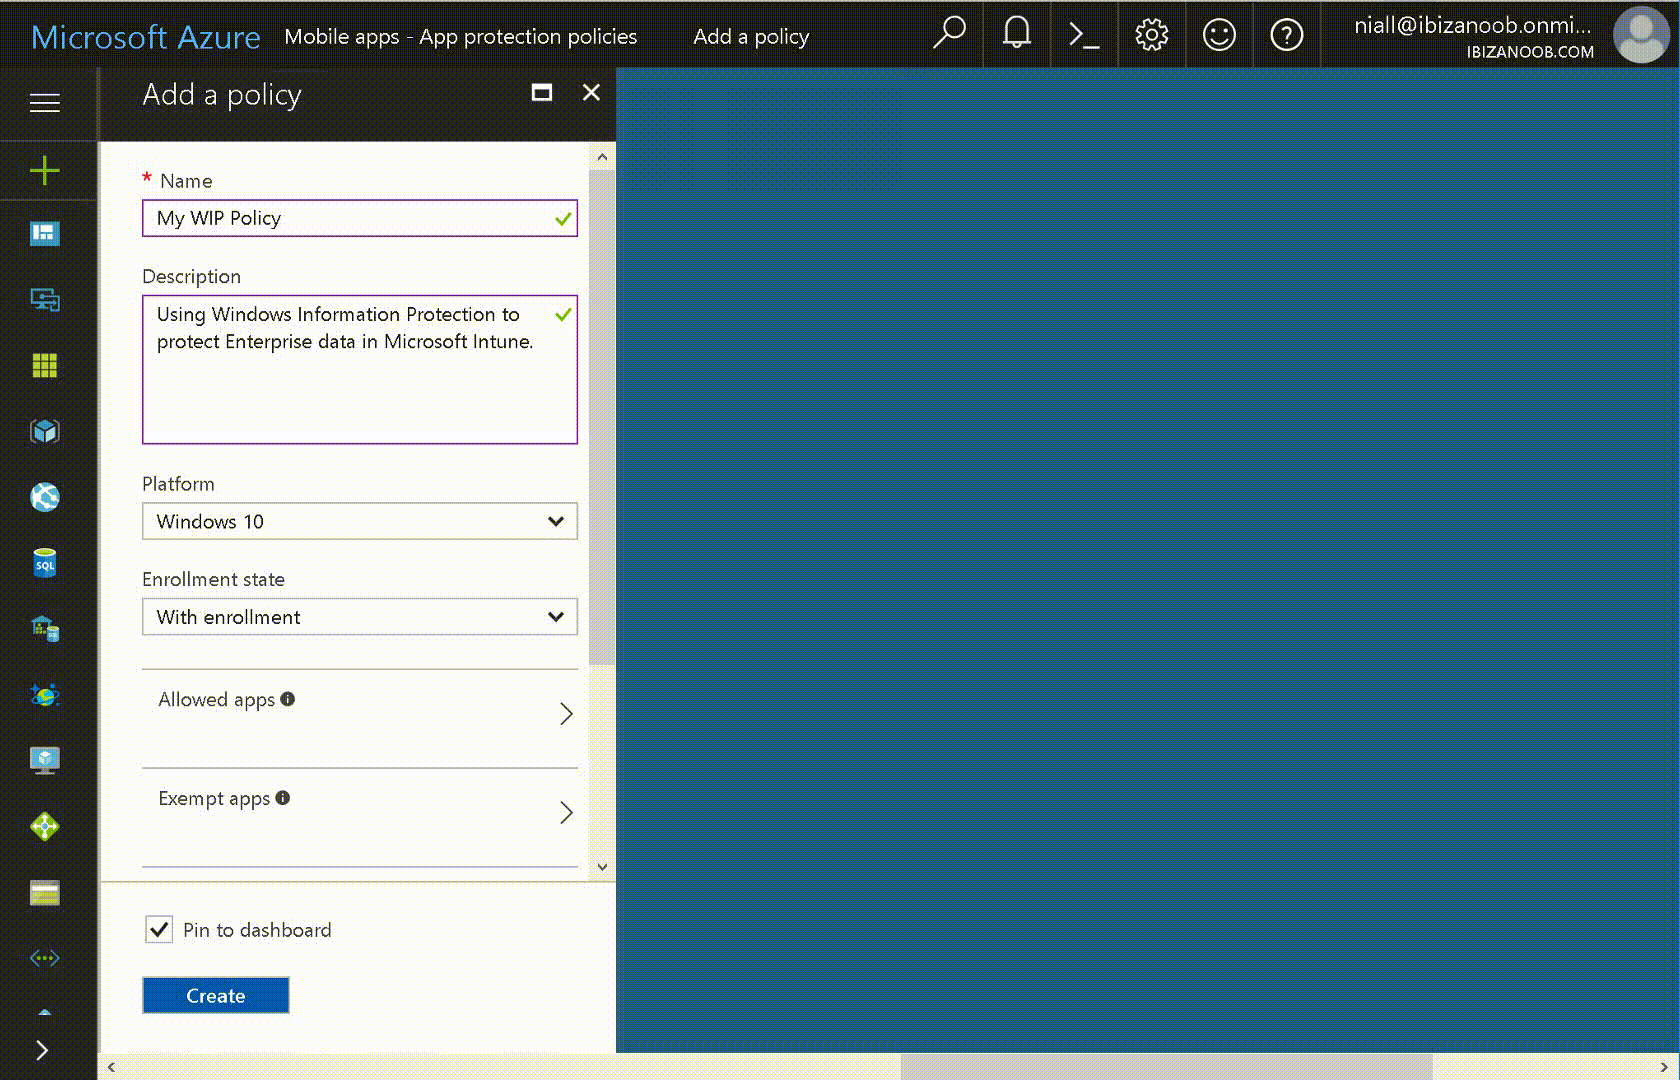Click the Microsoft Azure logo link
This screenshot has height=1080, width=1680.
[x=146, y=37]
